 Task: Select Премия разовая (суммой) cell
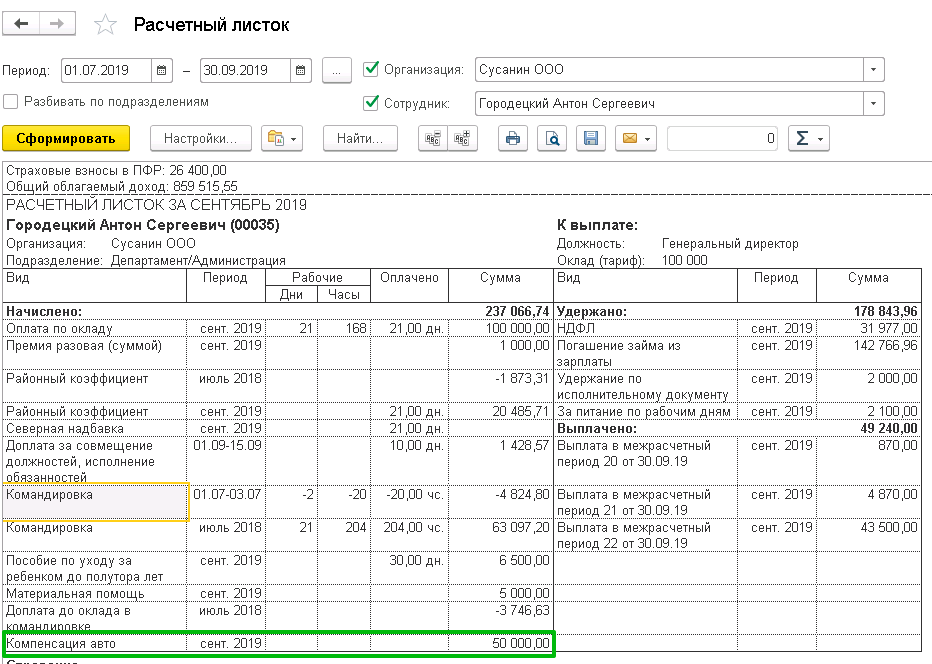click(95, 353)
